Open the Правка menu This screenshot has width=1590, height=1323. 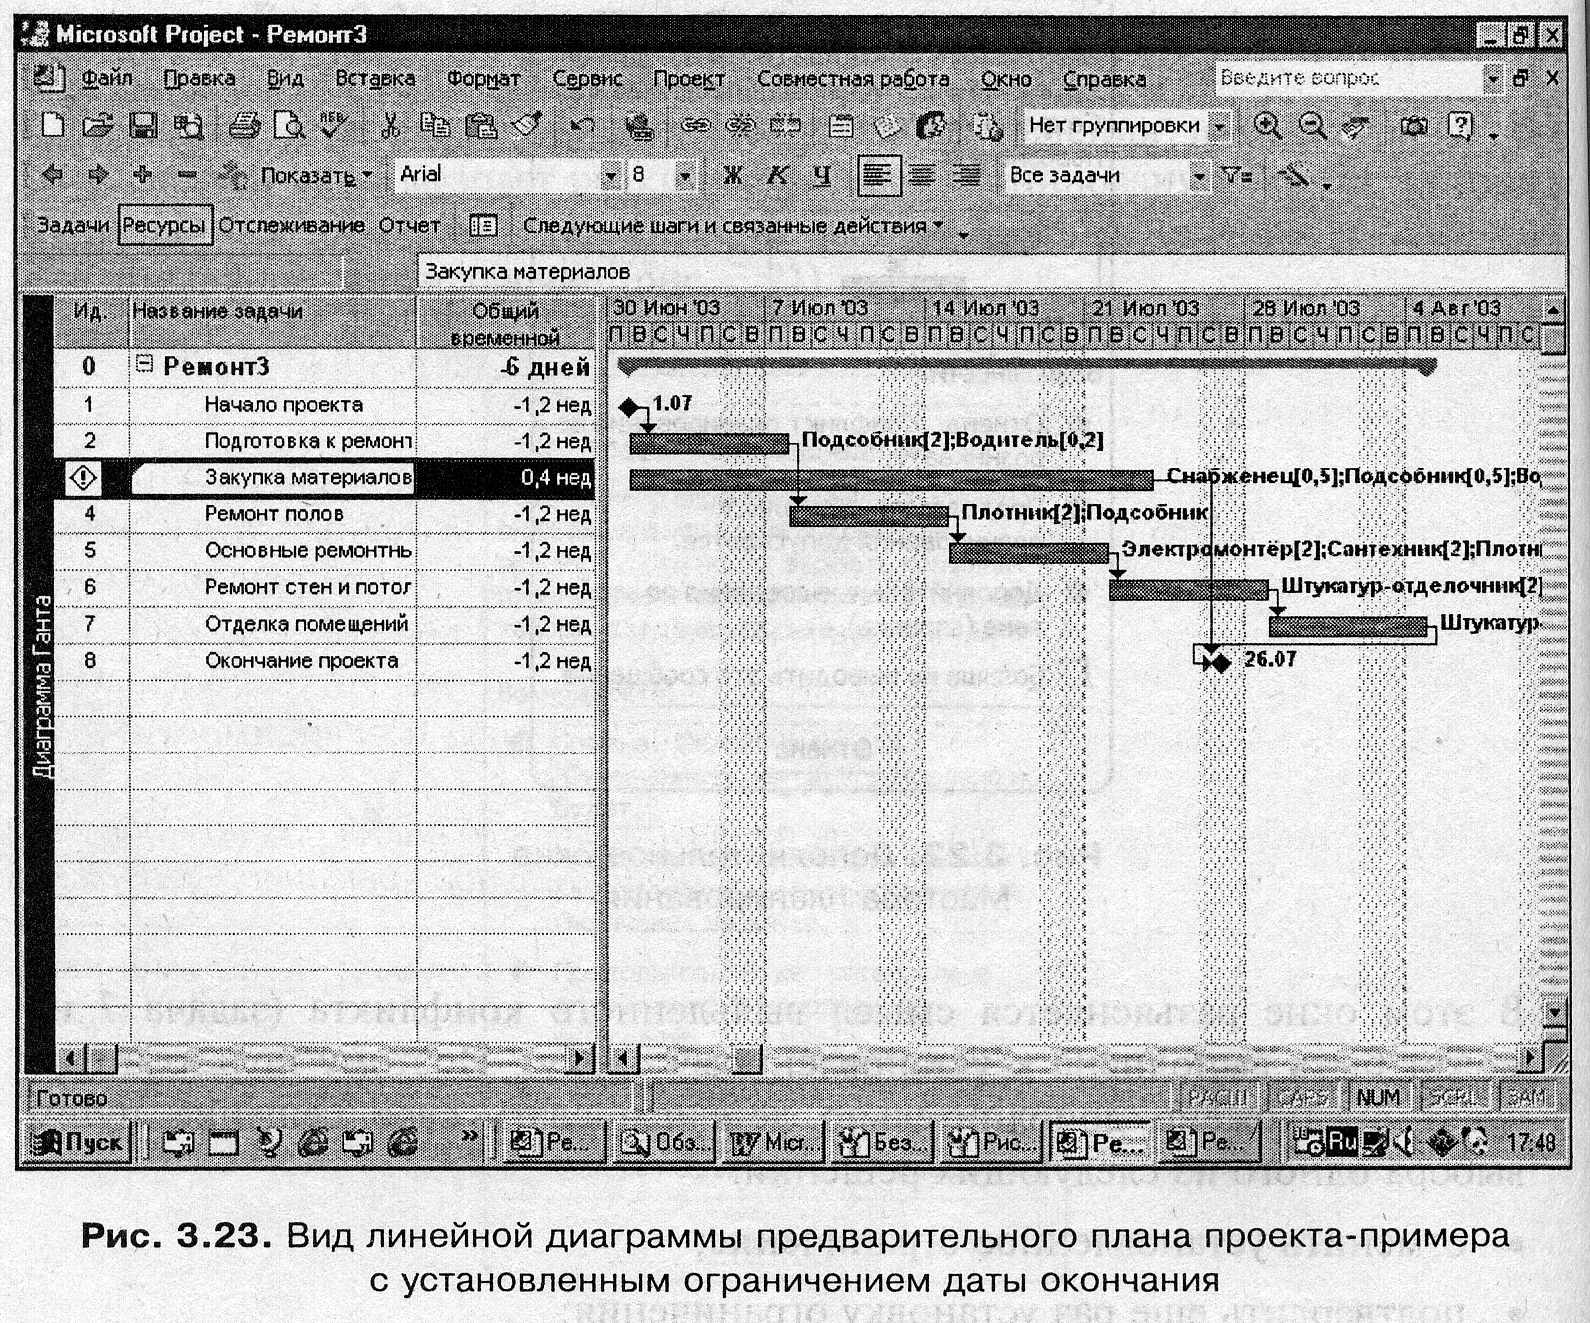pyautogui.click(x=199, y=78)
